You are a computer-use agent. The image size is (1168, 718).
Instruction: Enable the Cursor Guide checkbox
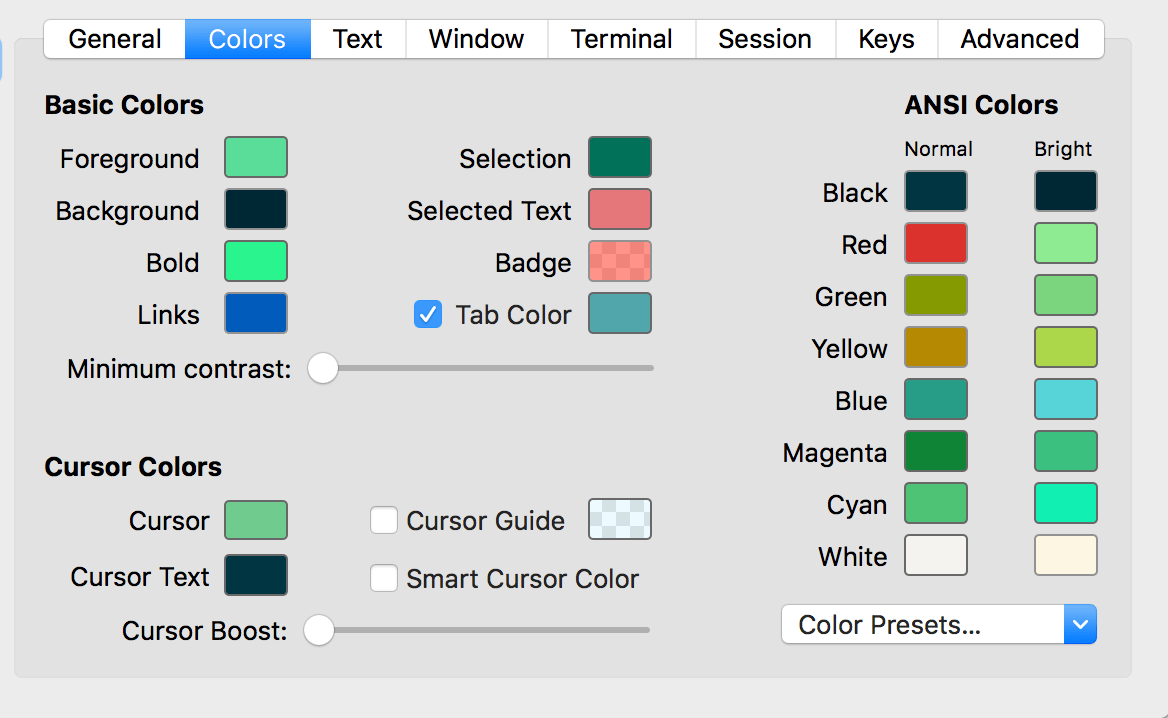[384, 521]
